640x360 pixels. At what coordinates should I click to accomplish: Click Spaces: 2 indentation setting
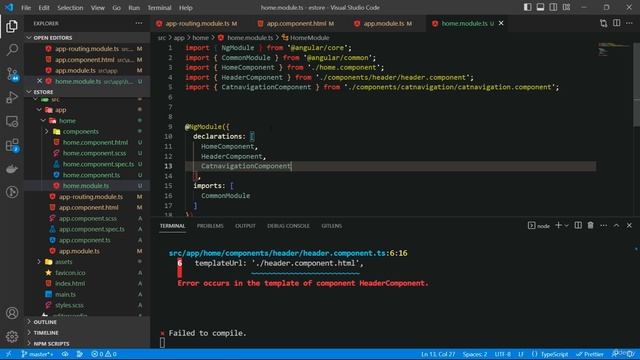click(475, 354)
